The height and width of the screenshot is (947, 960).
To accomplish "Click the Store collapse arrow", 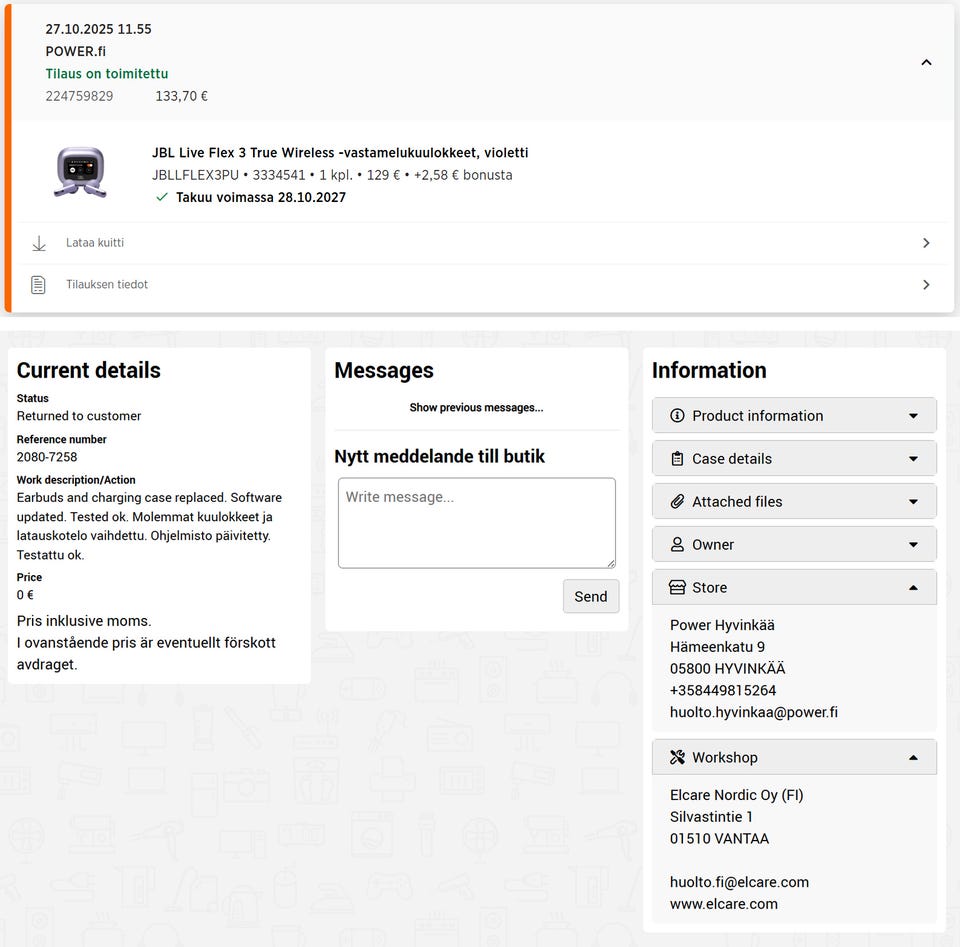I will 913,587.
